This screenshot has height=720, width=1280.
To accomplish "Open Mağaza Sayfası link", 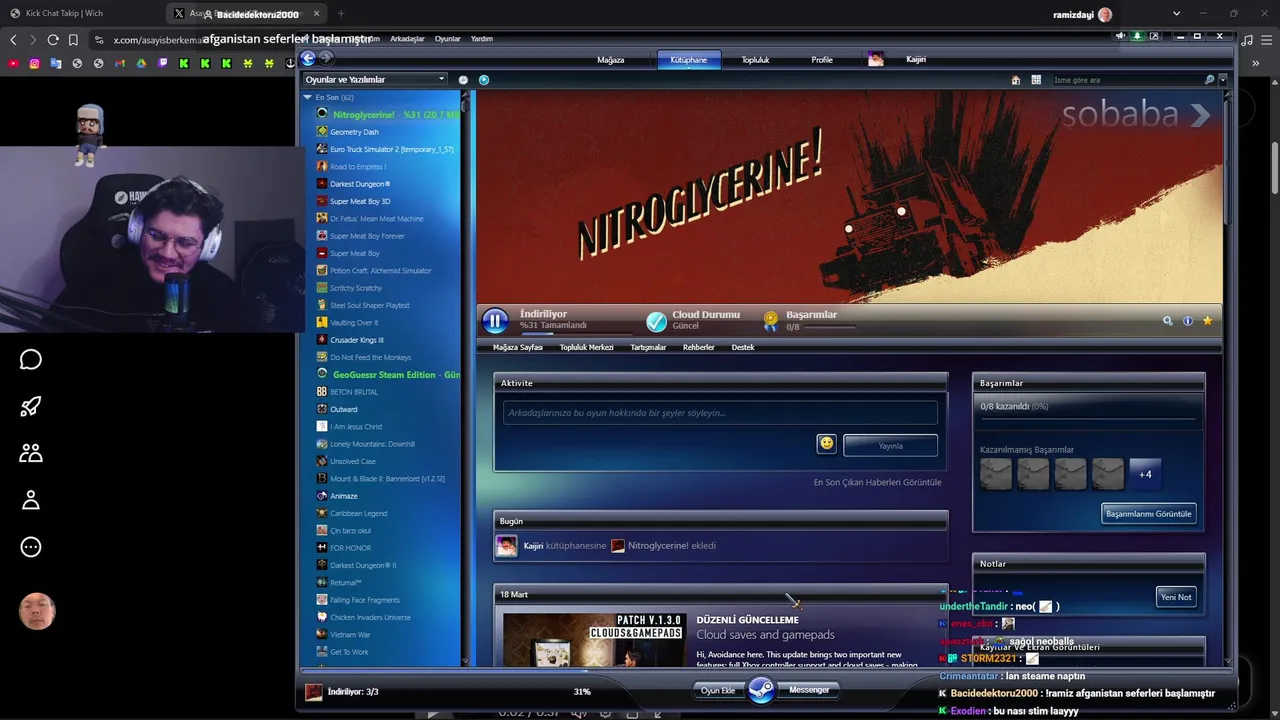I will pyautogui.click(x=518, y=348).
